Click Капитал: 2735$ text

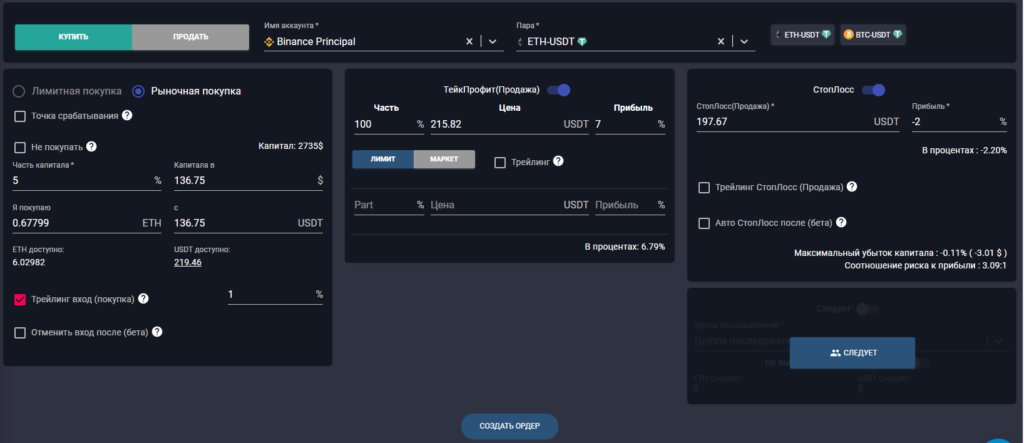[x=291, y=146]
